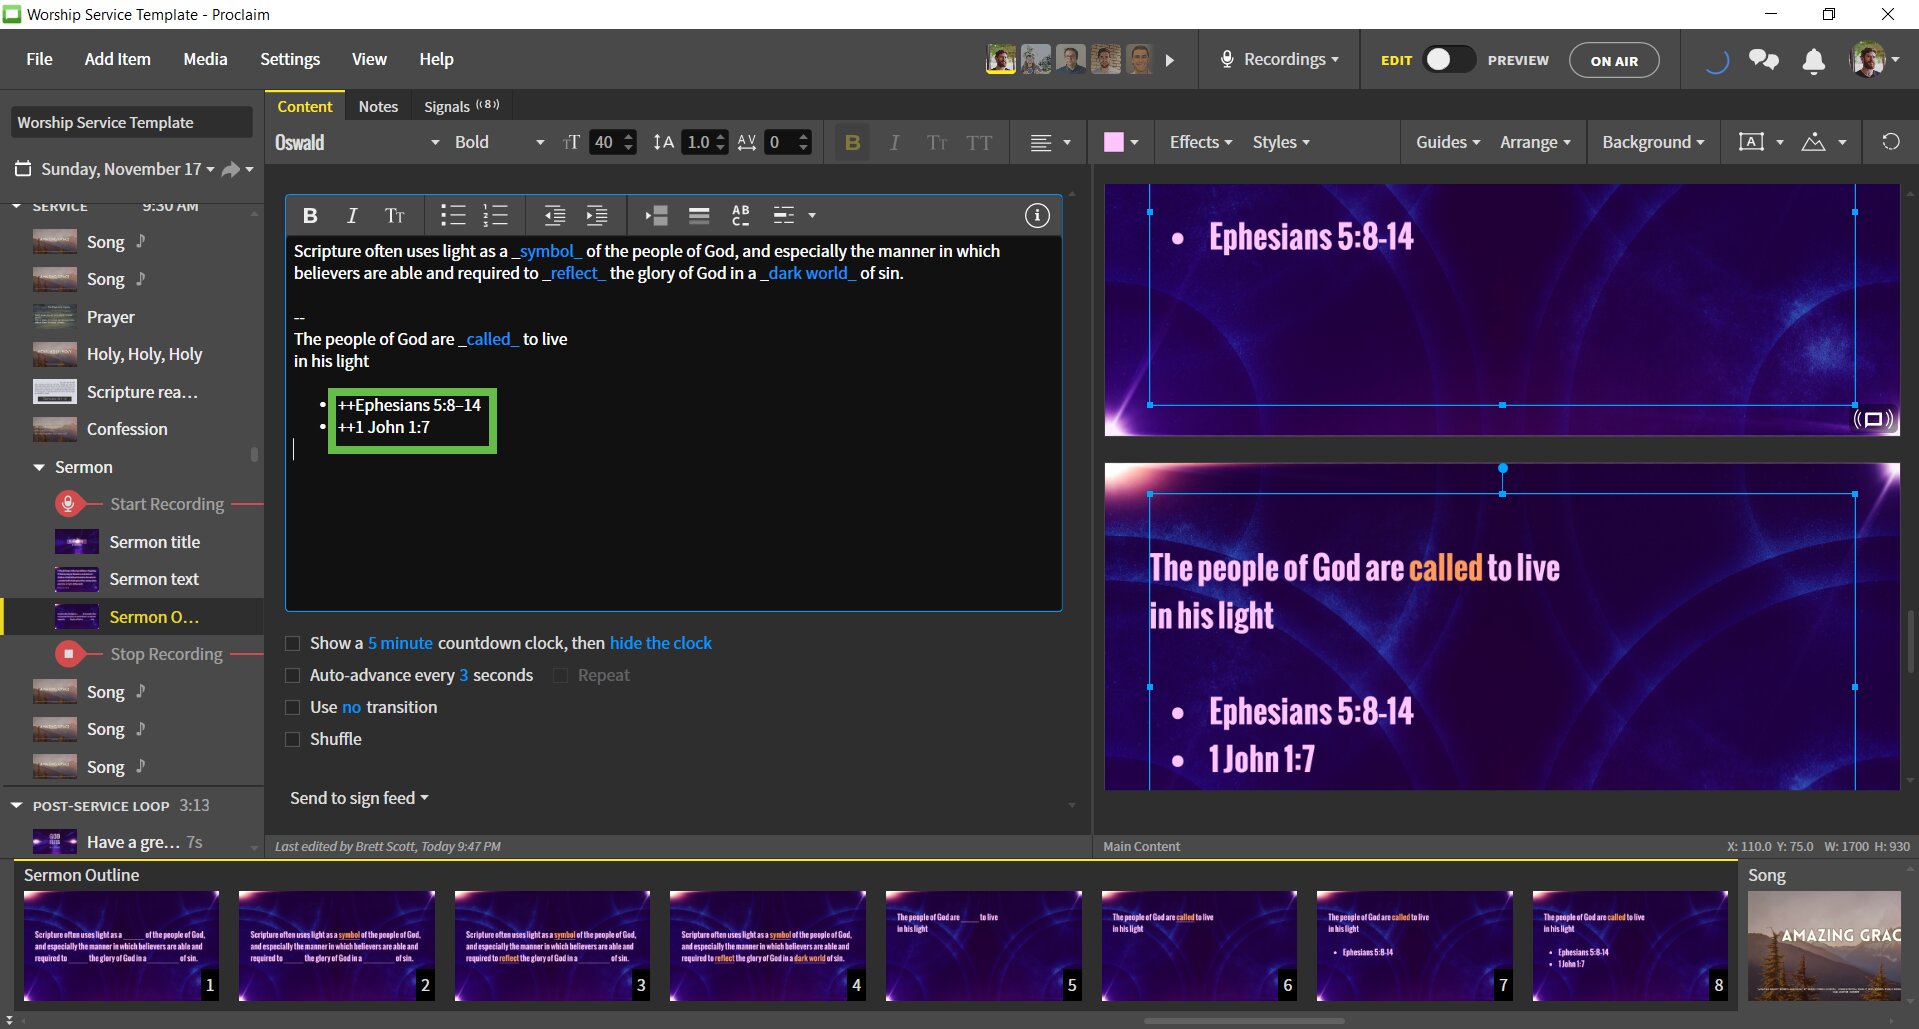Screen dimensions: 1919x1029
Task: Click the on-screen Bible icon on slide preview
Action: tap(1874, 419)
